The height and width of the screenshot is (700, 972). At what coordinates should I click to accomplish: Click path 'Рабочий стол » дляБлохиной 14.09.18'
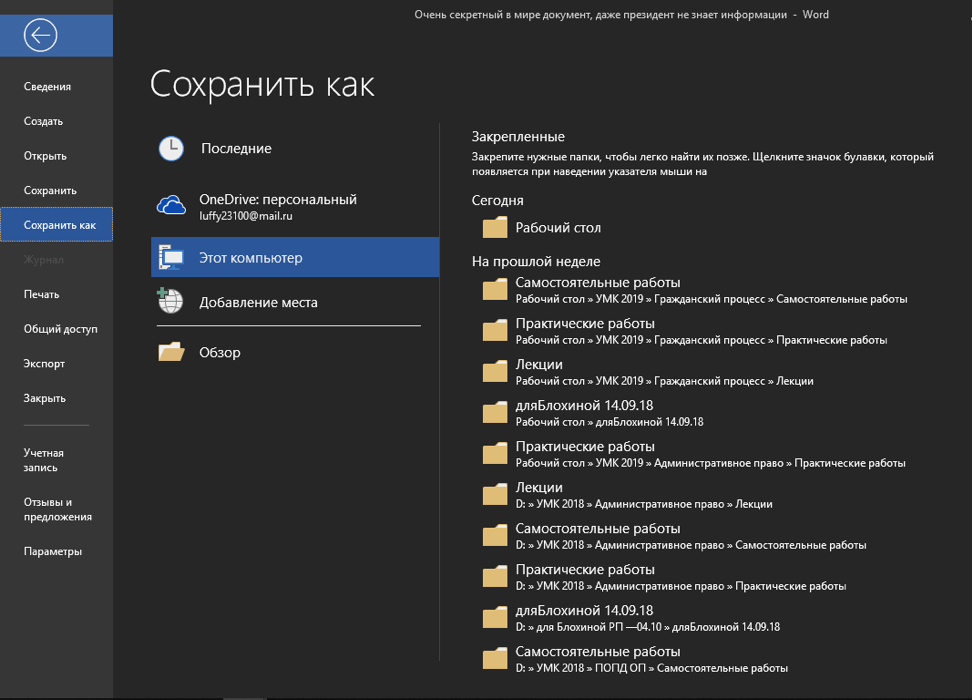point(609,422)
